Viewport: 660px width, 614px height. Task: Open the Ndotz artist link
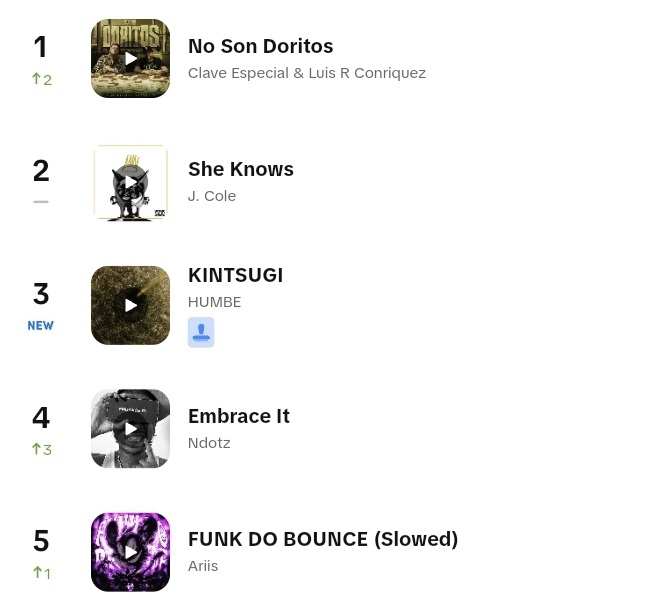click(209, 443)
